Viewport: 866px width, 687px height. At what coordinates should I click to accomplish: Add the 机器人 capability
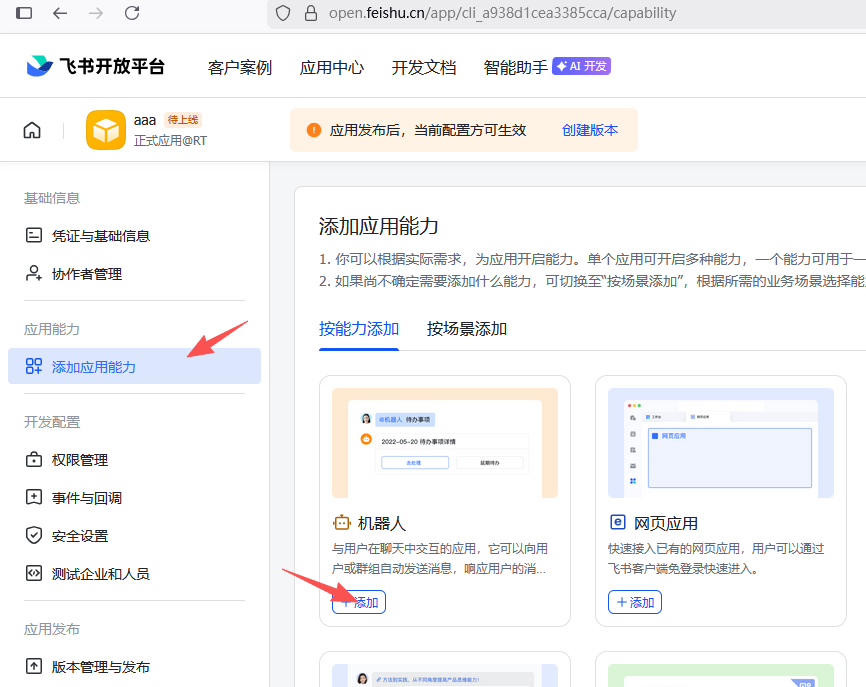click(359, 602)
